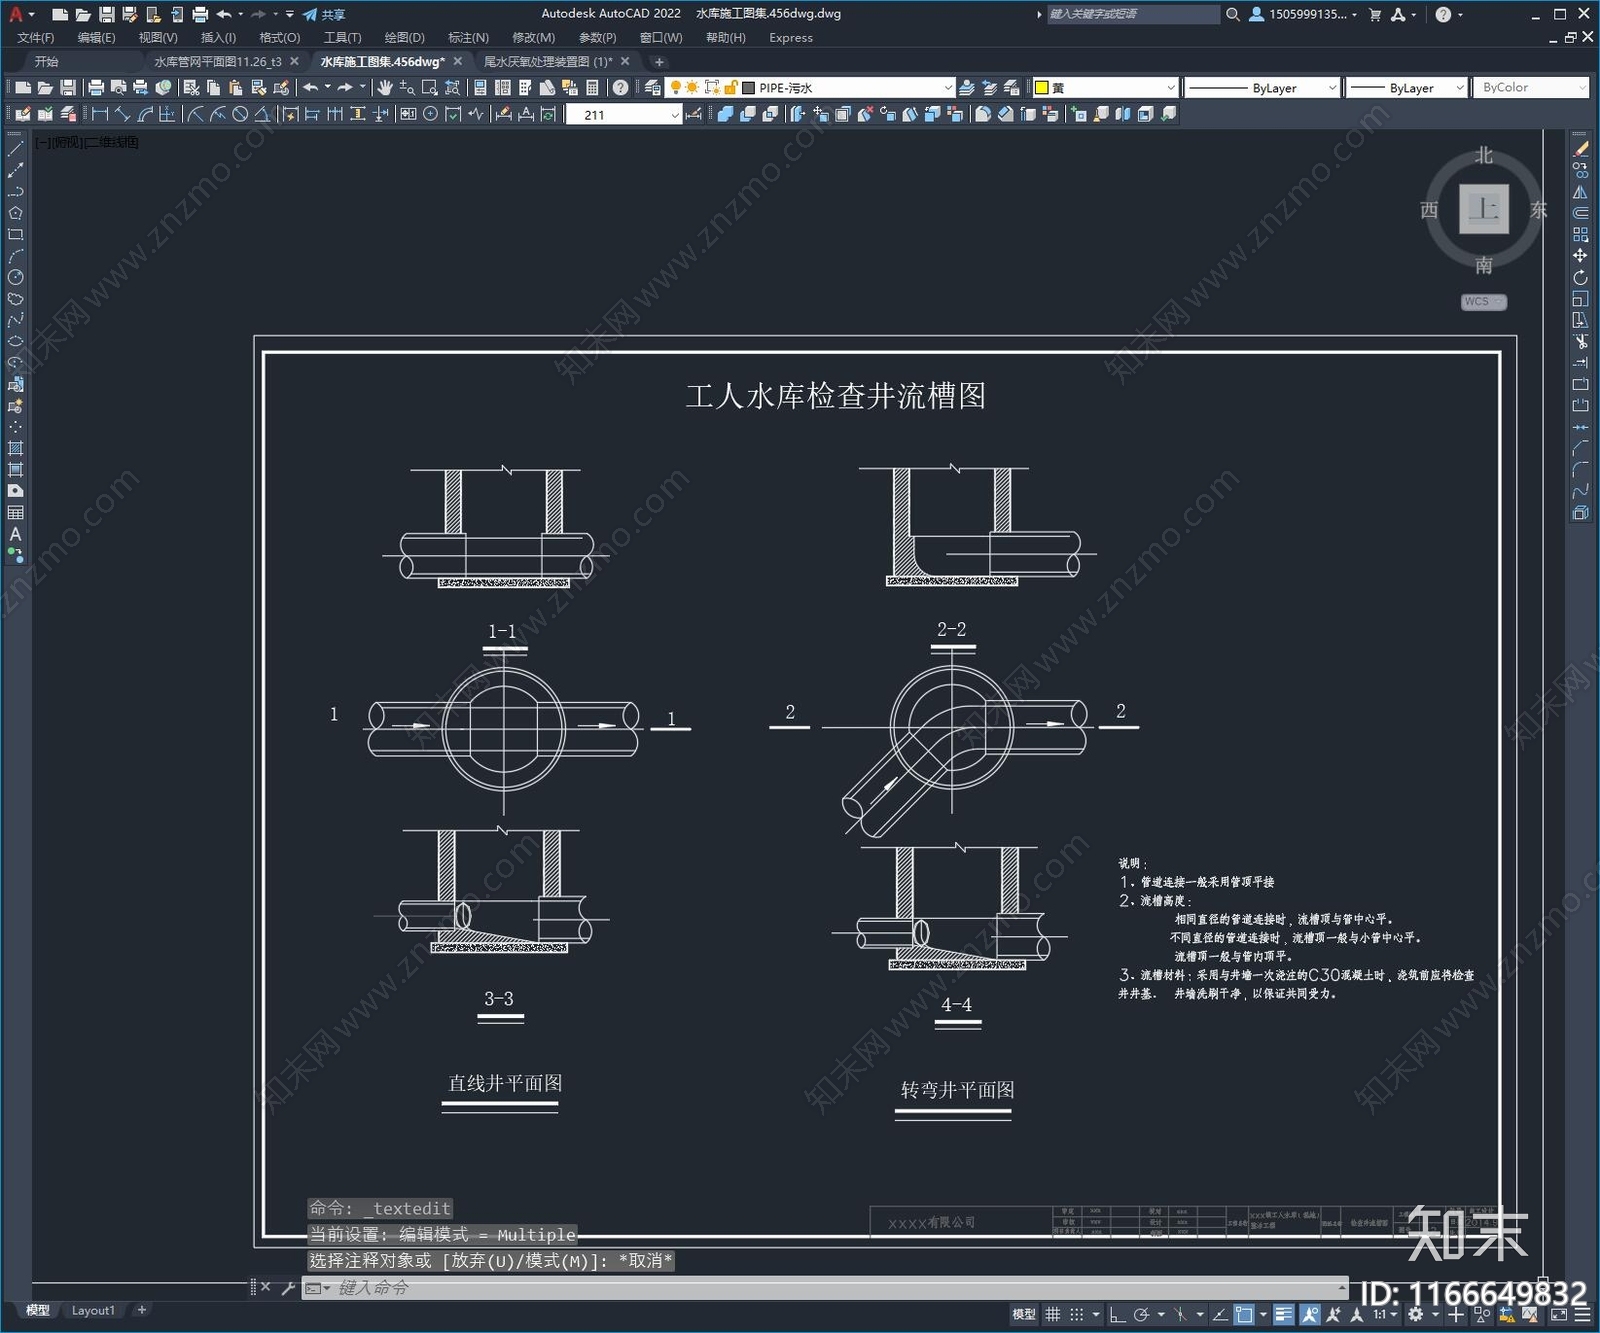Click the search magnifier icon in title bar

[x=1233, y=14]
